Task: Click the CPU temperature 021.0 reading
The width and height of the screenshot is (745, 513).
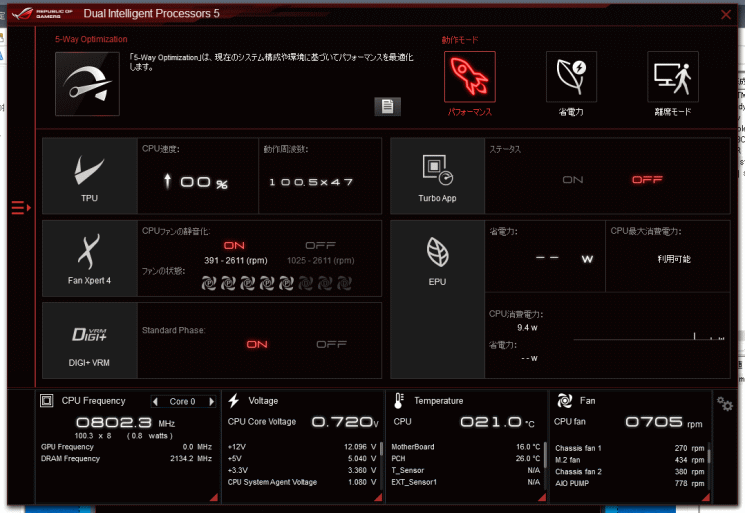Action: coord(497,422)
